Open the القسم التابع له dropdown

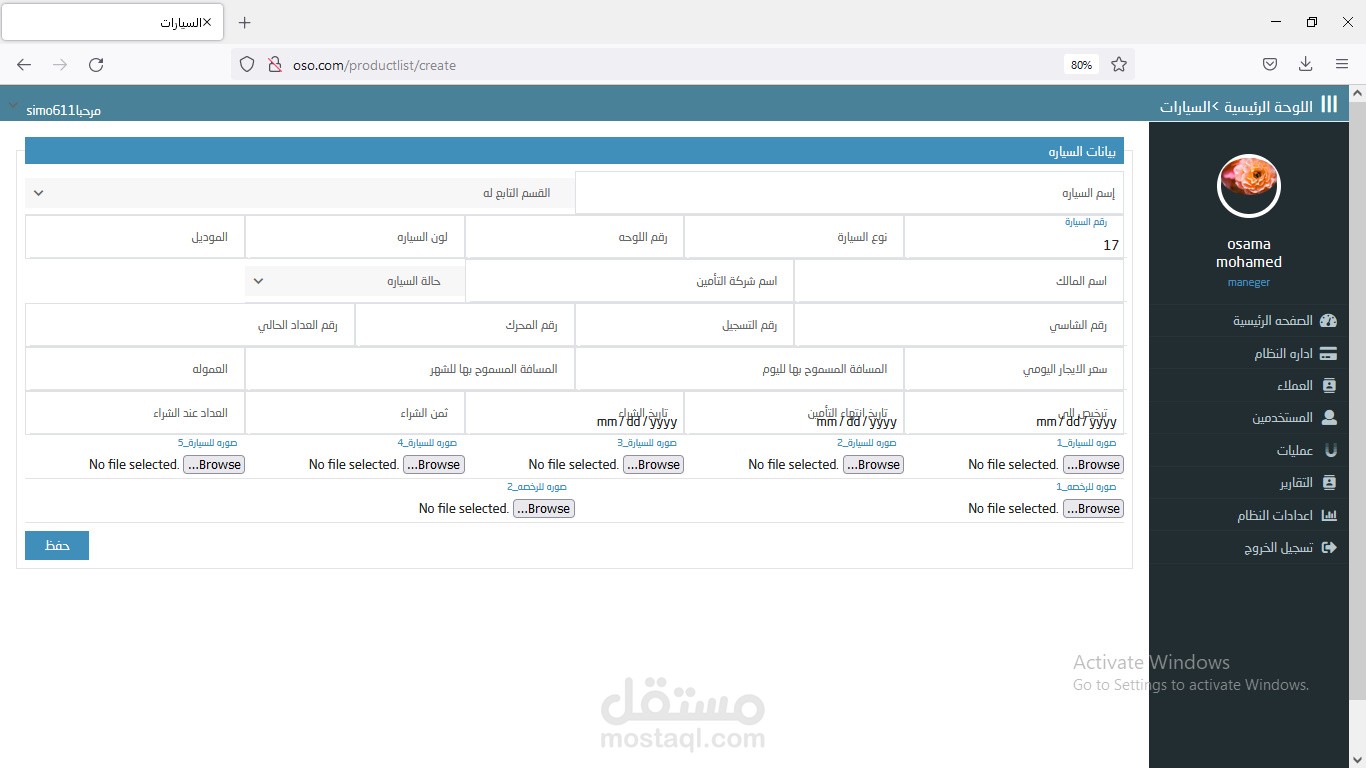pos(300,193)
